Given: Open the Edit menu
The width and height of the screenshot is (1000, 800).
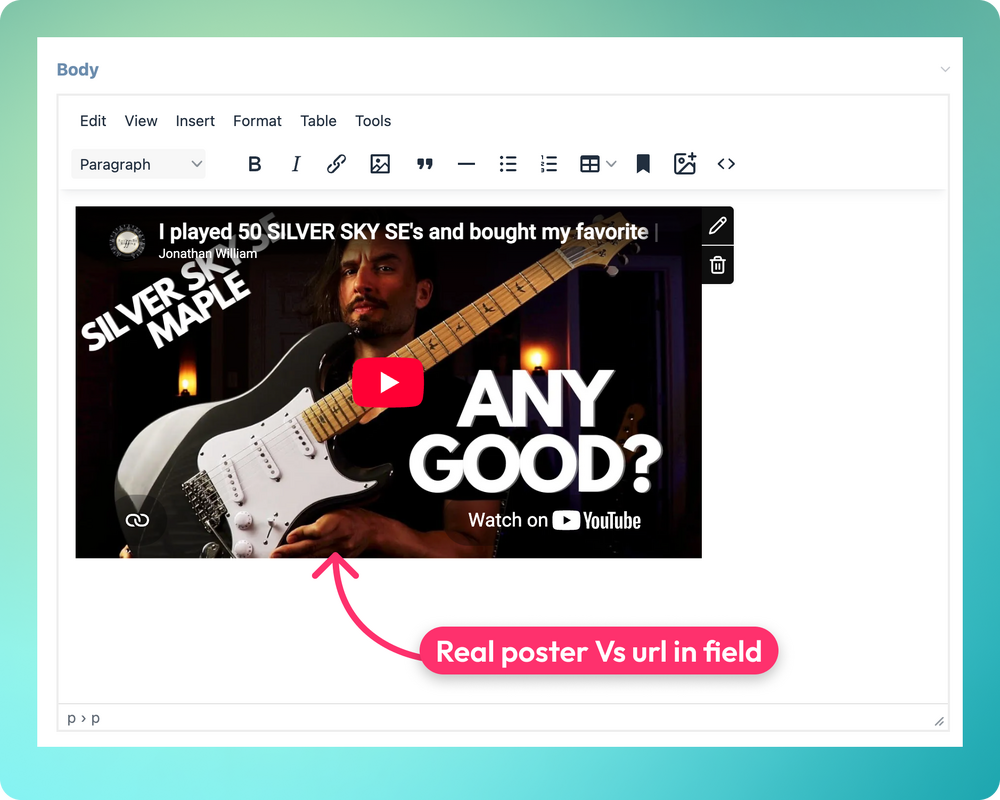Looking at the screenshot, I should (x=93, y=121).
